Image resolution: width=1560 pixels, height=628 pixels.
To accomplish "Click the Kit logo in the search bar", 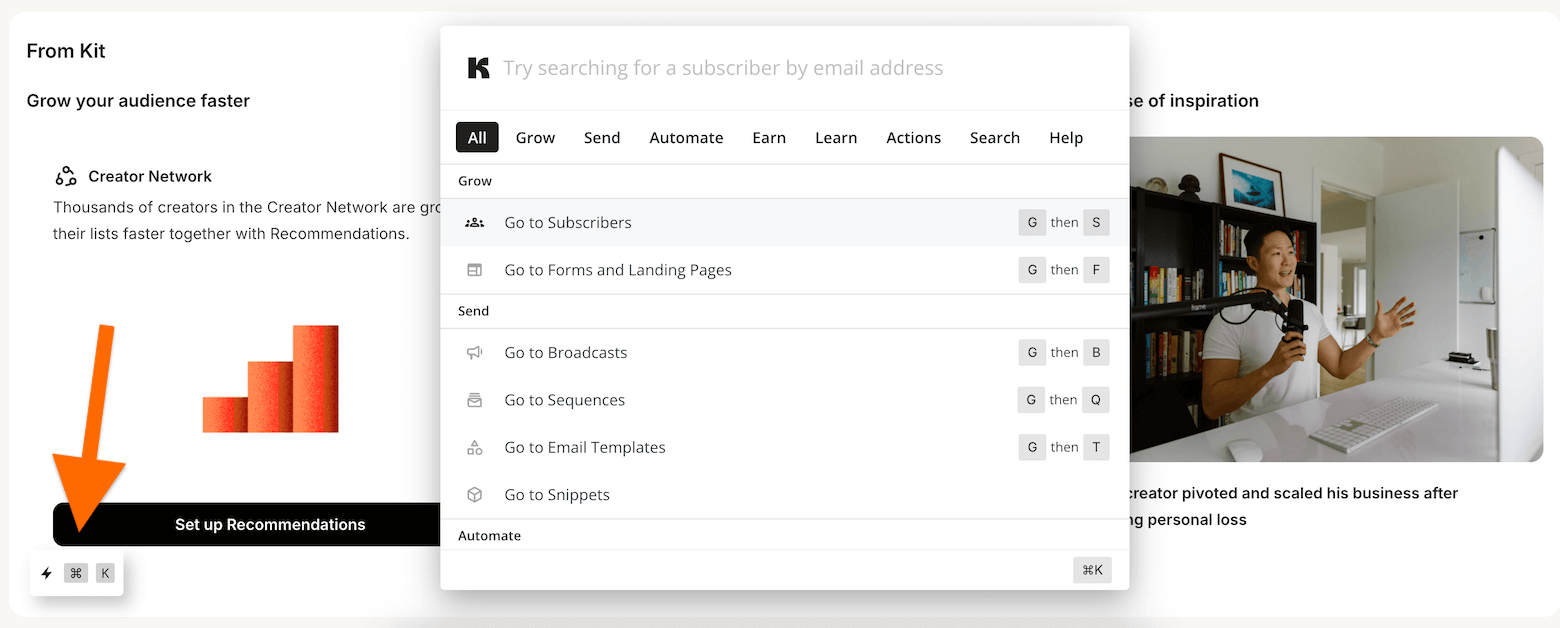I will 479,68.
